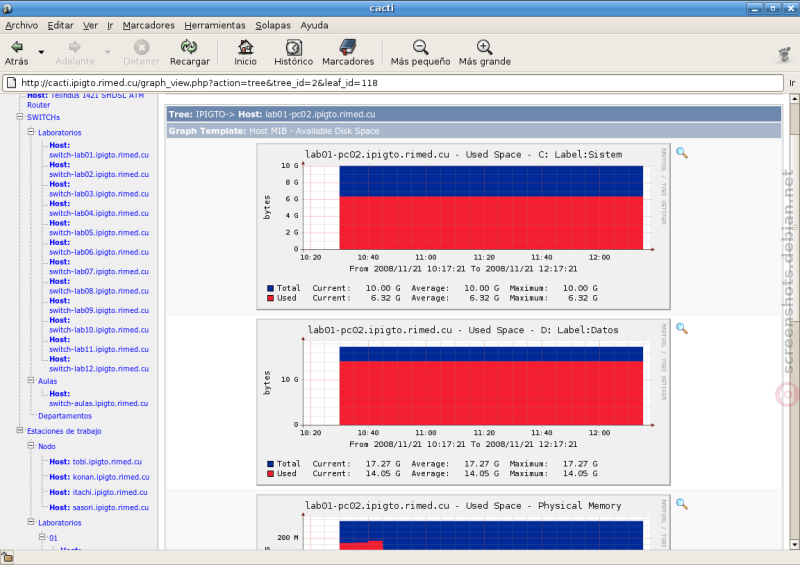
Task: Shrink text with Más pequeño
Action: click(420, 53)
